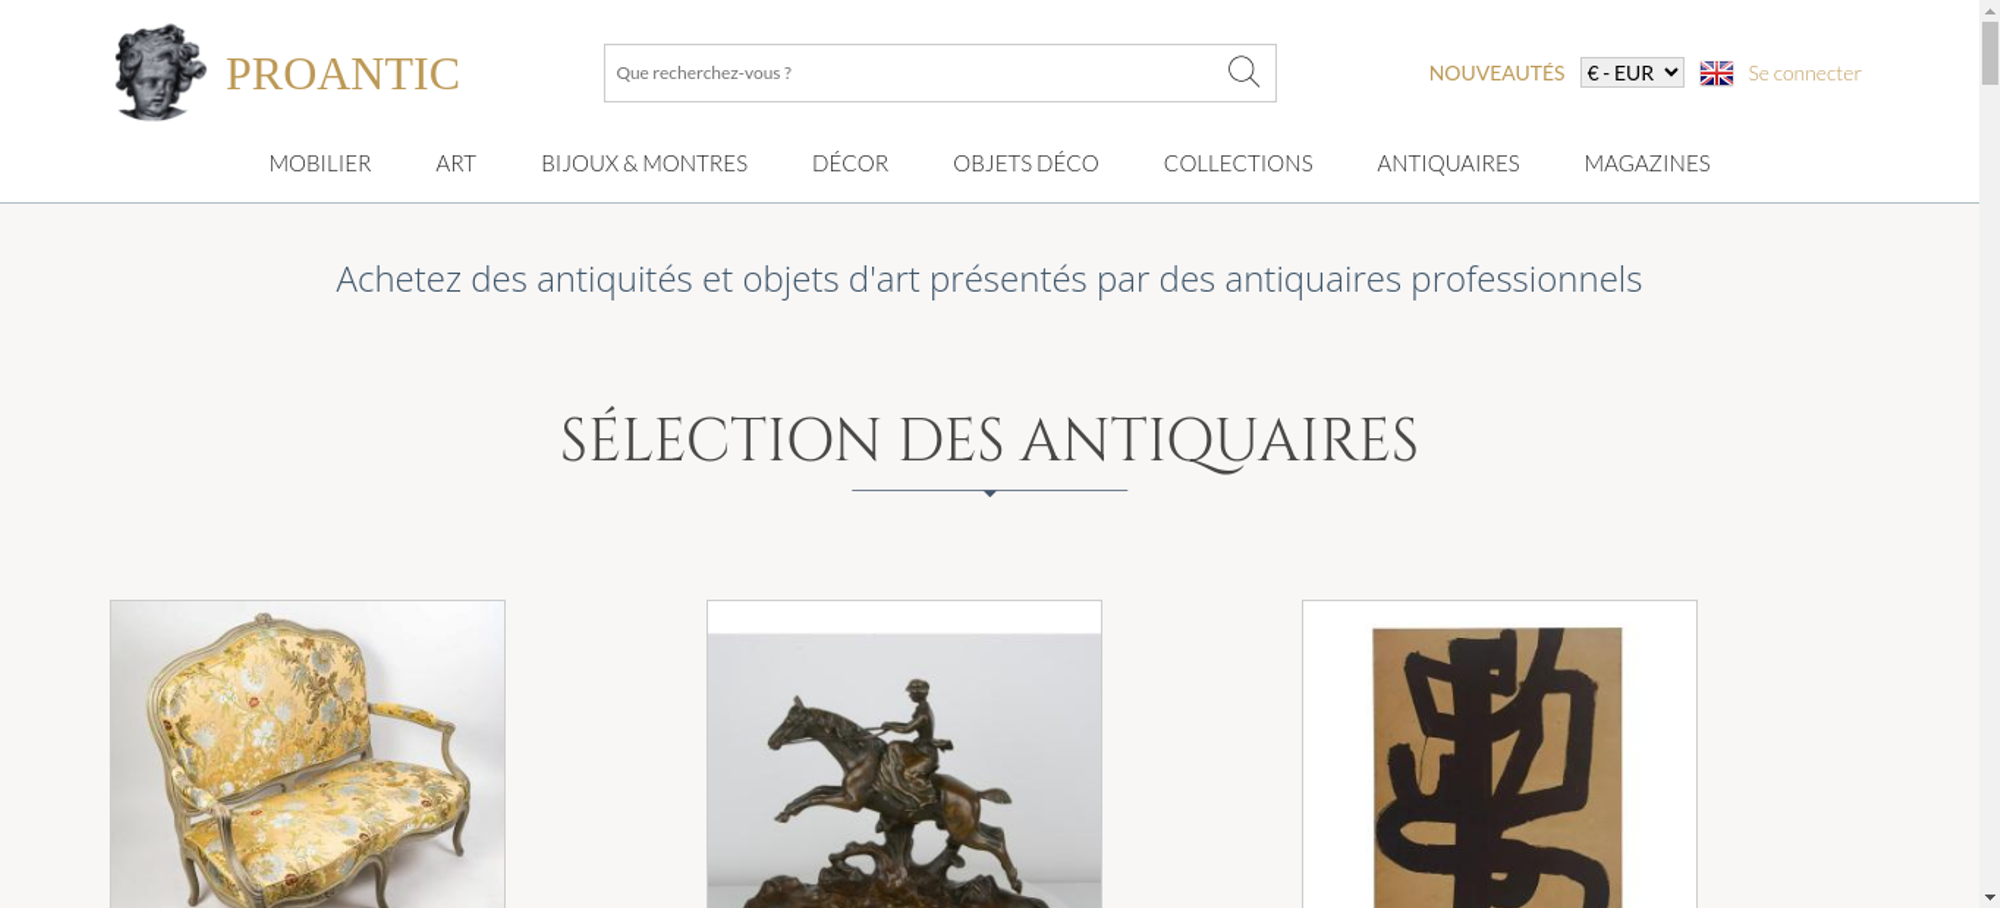Open the DÉCOR menu
Screen dimensions: 2000x908
click(850, 163)
